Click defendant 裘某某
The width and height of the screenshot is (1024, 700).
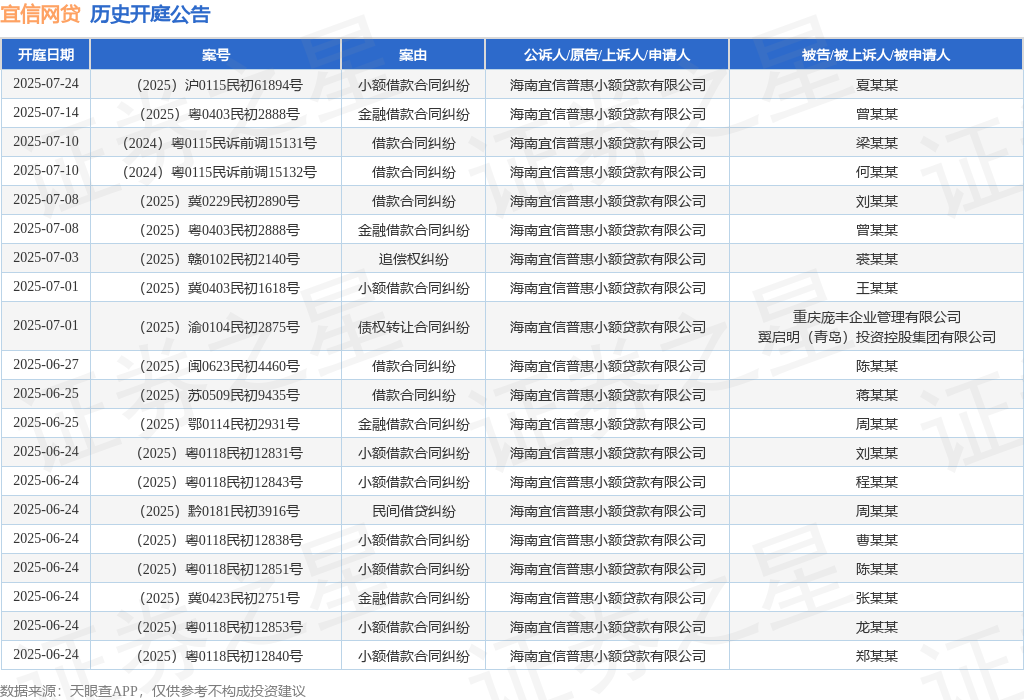(x=876, y=259)
